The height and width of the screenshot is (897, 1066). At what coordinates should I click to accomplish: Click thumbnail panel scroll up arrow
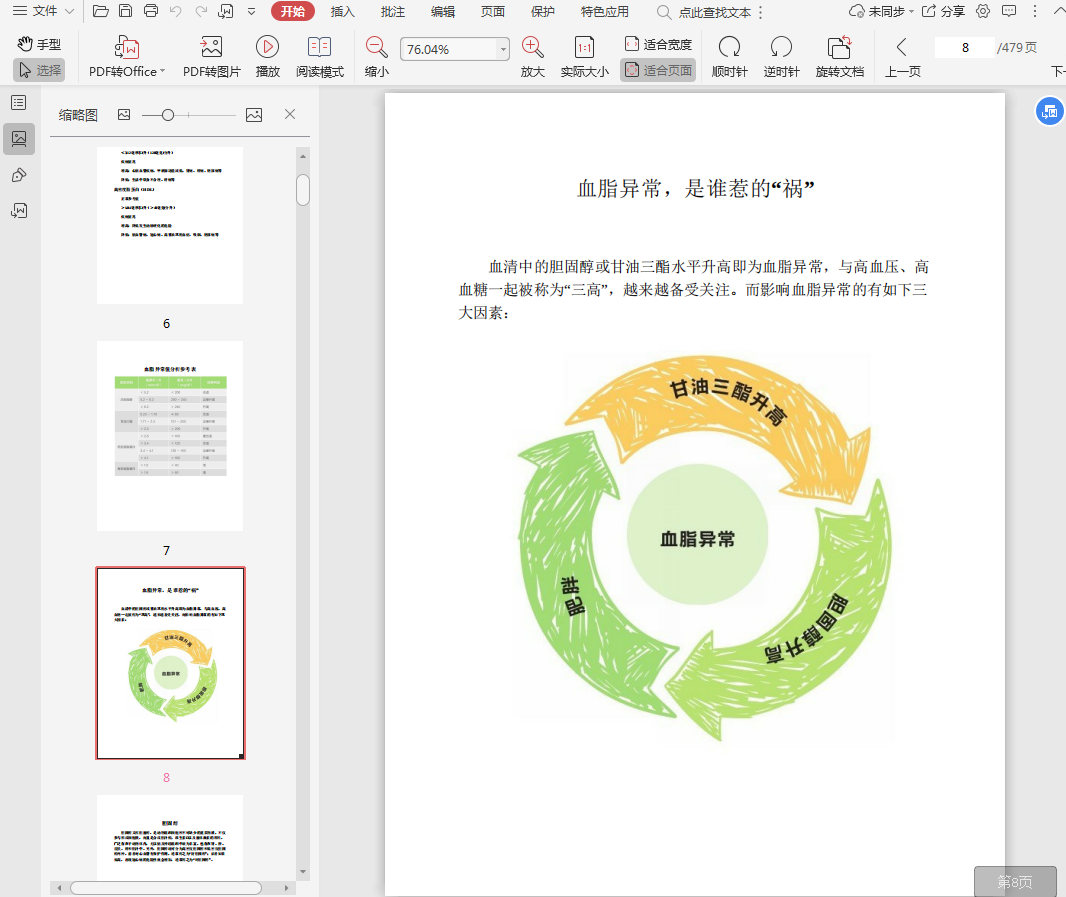coord(303,156)
